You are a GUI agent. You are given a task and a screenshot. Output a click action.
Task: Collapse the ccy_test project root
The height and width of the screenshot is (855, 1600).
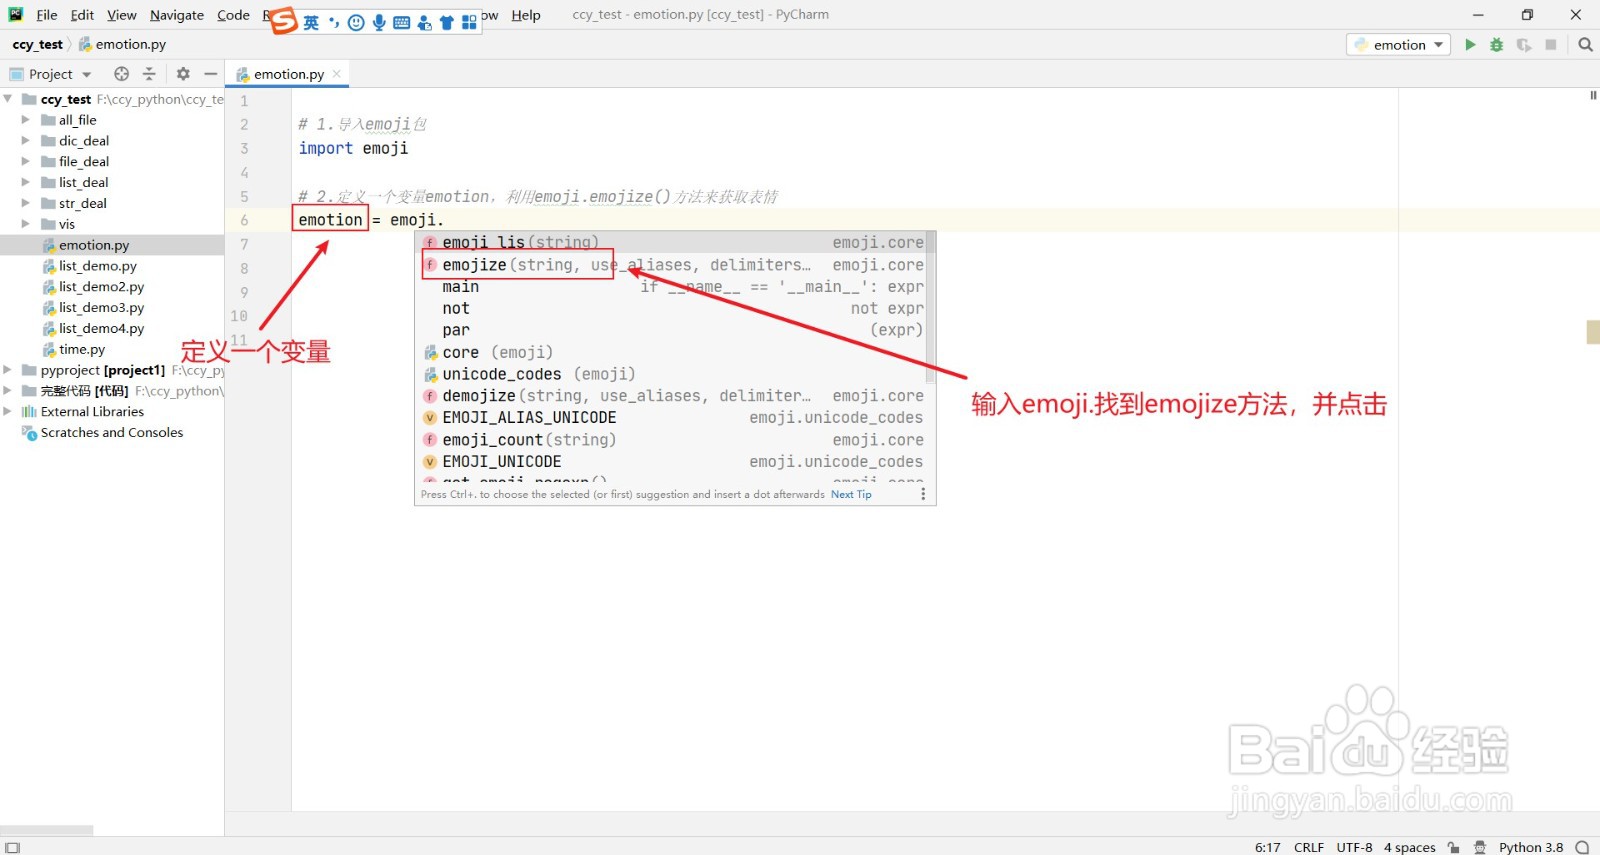[x=8, y=99]
